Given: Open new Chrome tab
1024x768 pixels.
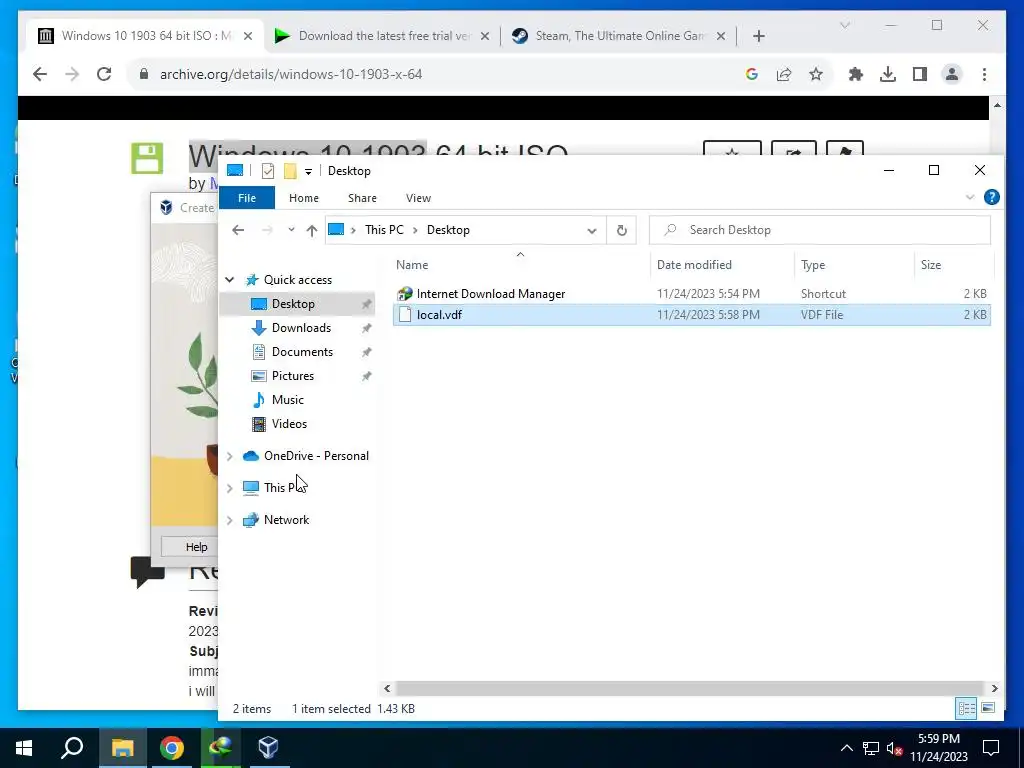Looking at the screenshot, I should pyautogui.click(x=758, y=36).
